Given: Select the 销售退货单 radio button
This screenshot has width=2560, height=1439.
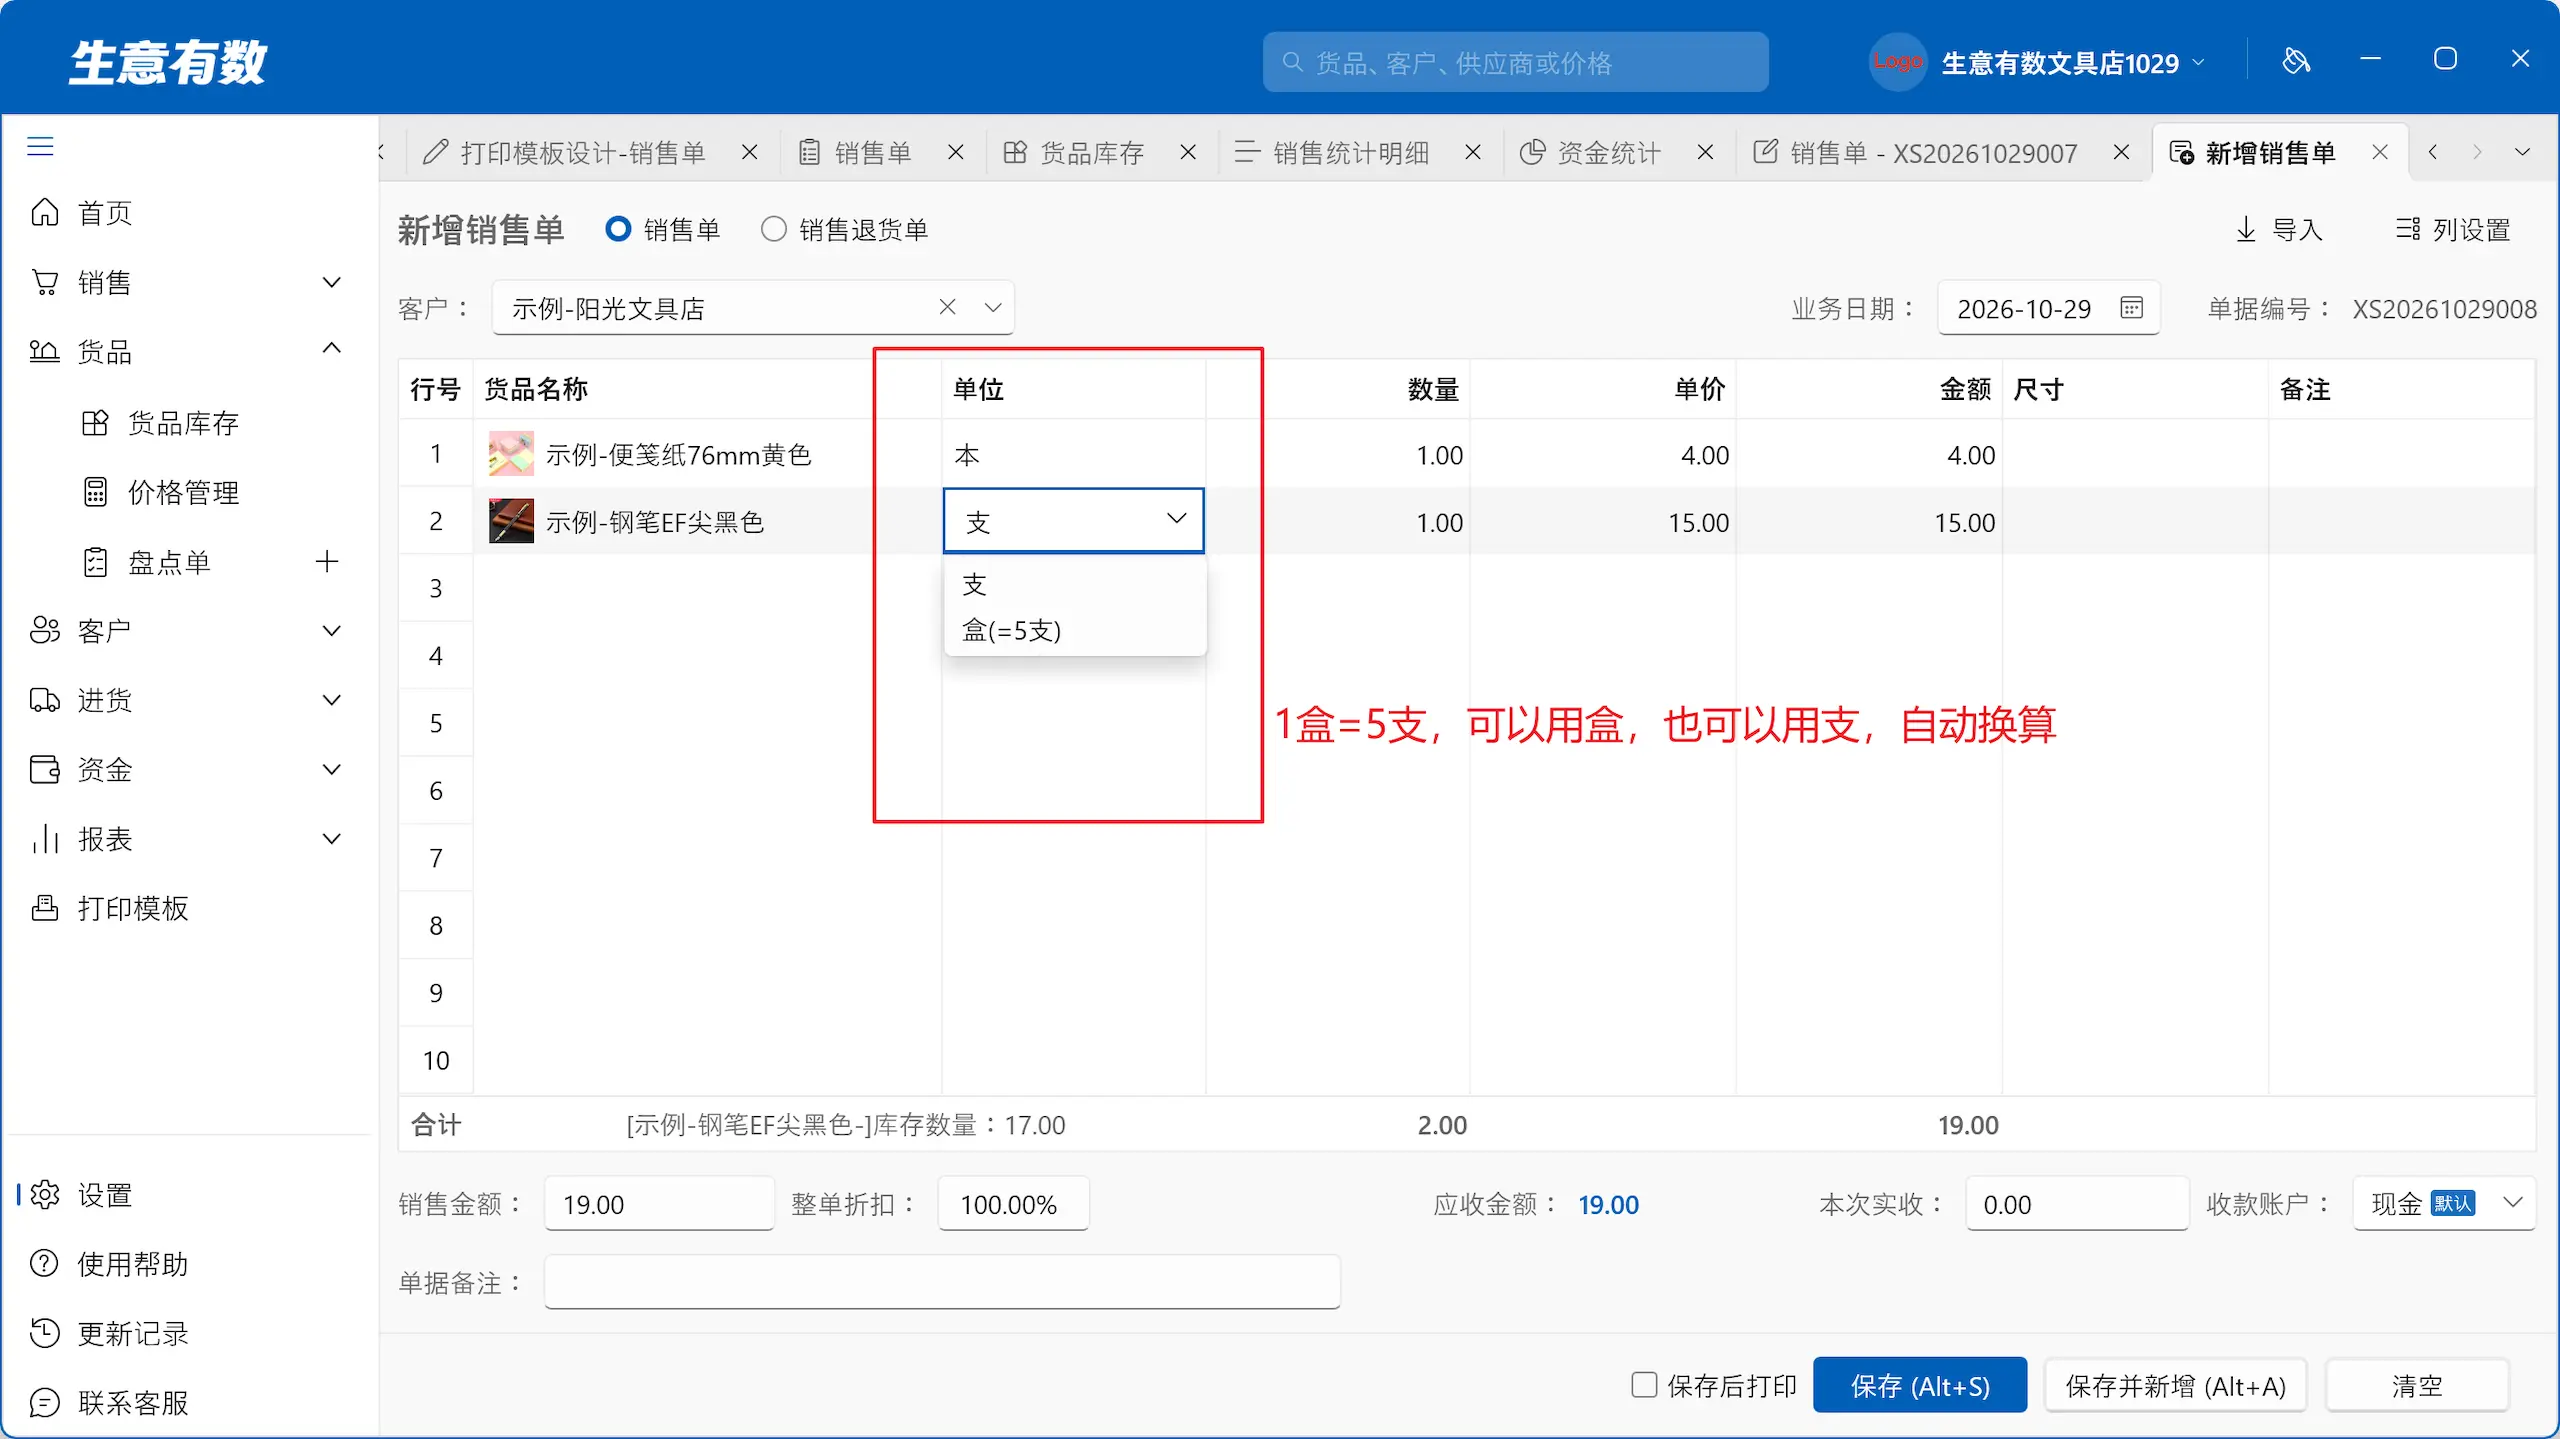Looking at the screenshot, I should pyautogui.click(x=773, y=229).
